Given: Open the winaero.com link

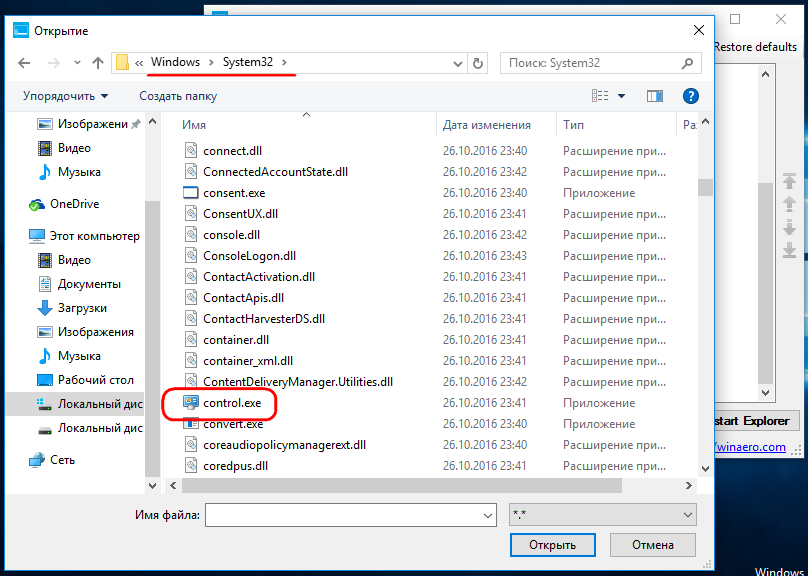Looking at the screenshot, I should (x=750, y=447).
